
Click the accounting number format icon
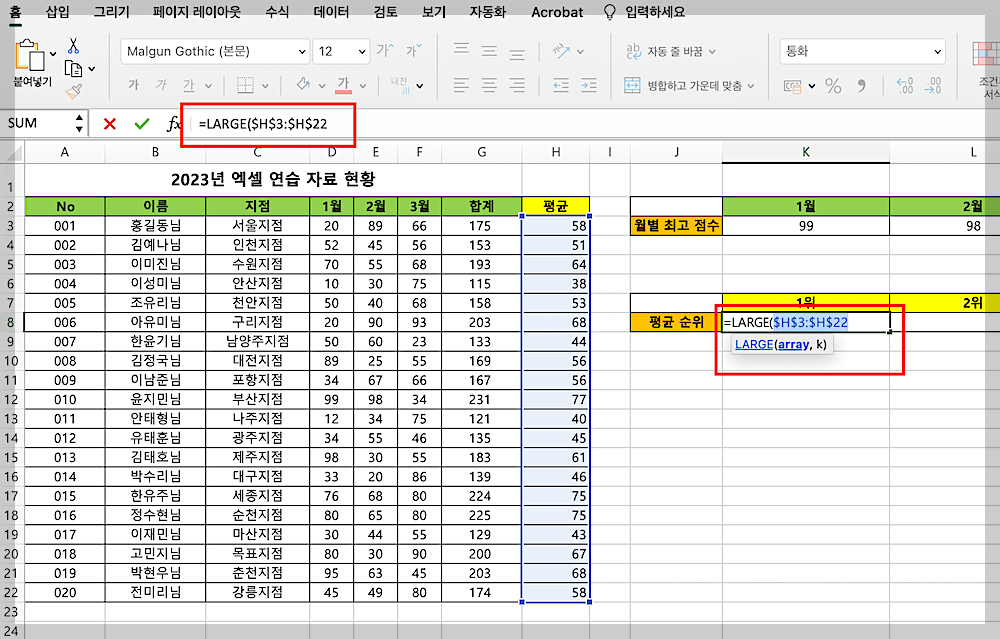(x=792, y=86)
